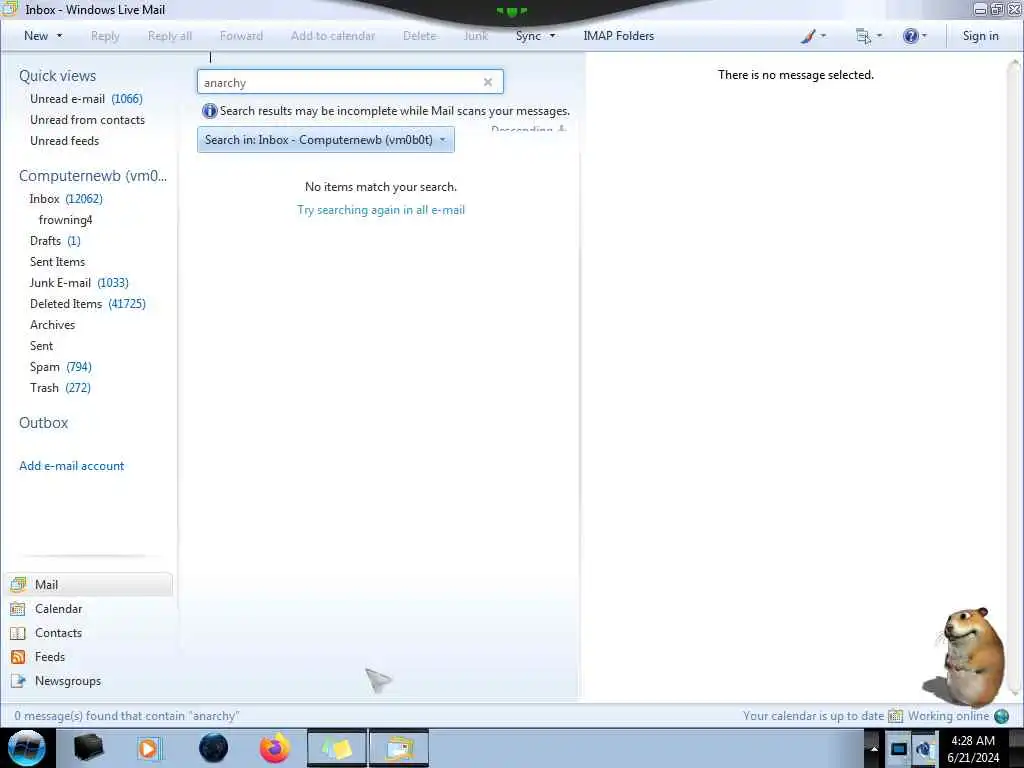Open the black box taskbar icon
Viewport: 1024px width, 768px height.
[88, 748]
